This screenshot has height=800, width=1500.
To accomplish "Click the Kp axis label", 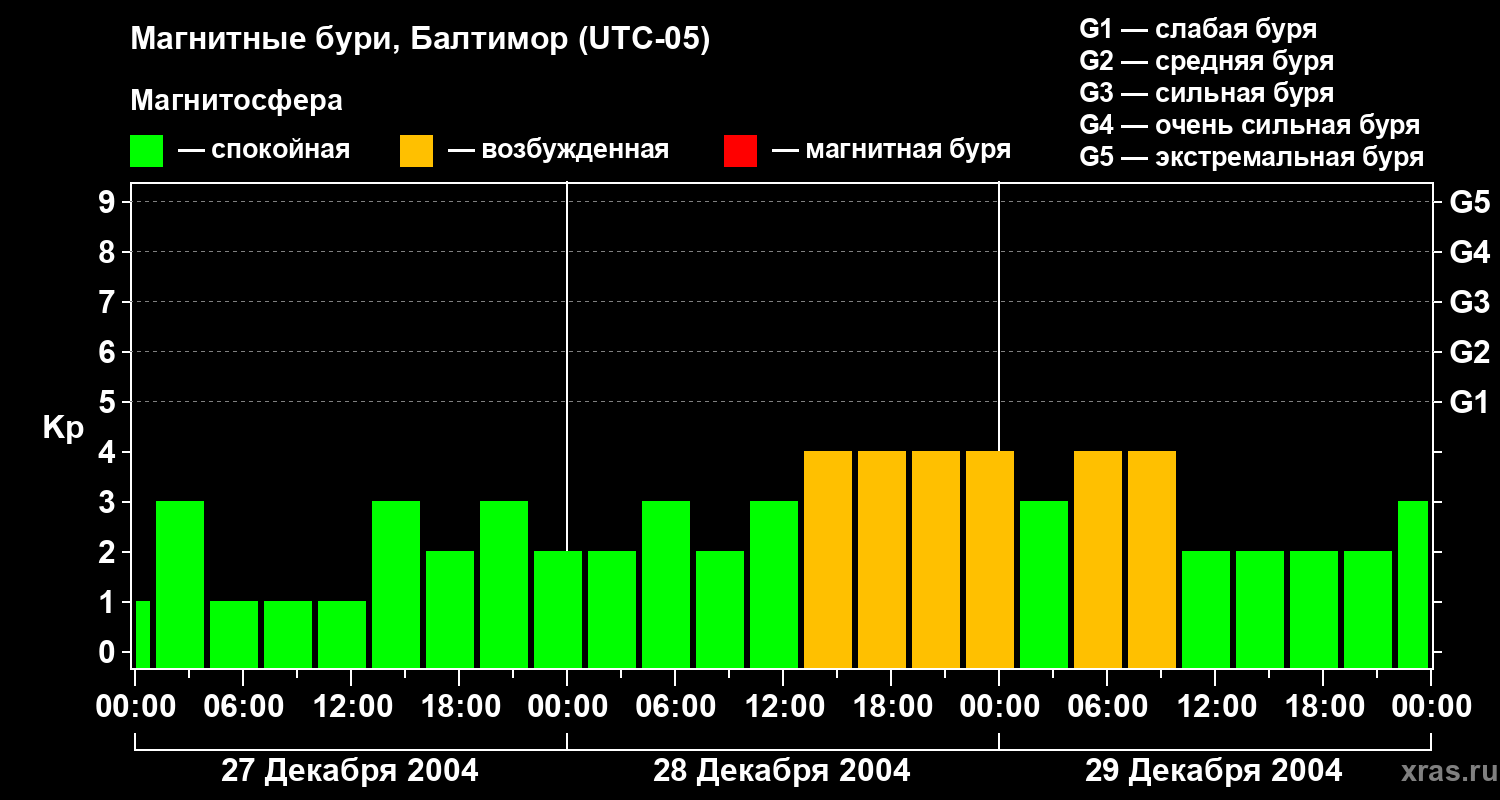I will tap(63, 428).
